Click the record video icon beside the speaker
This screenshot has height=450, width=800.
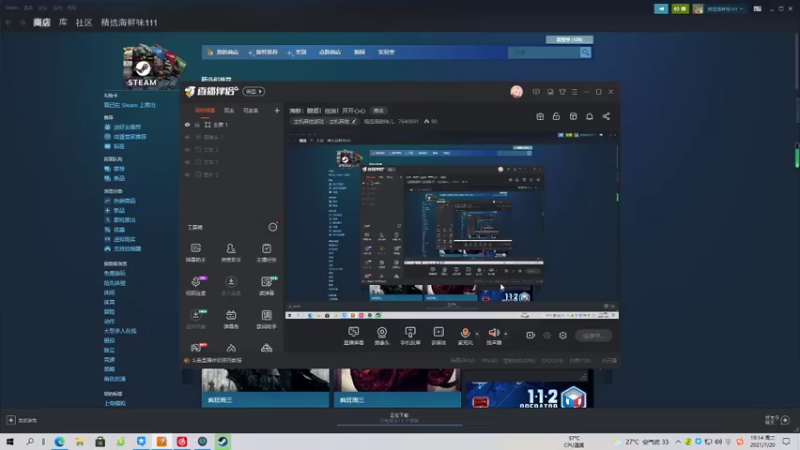[x=531, y=335]
